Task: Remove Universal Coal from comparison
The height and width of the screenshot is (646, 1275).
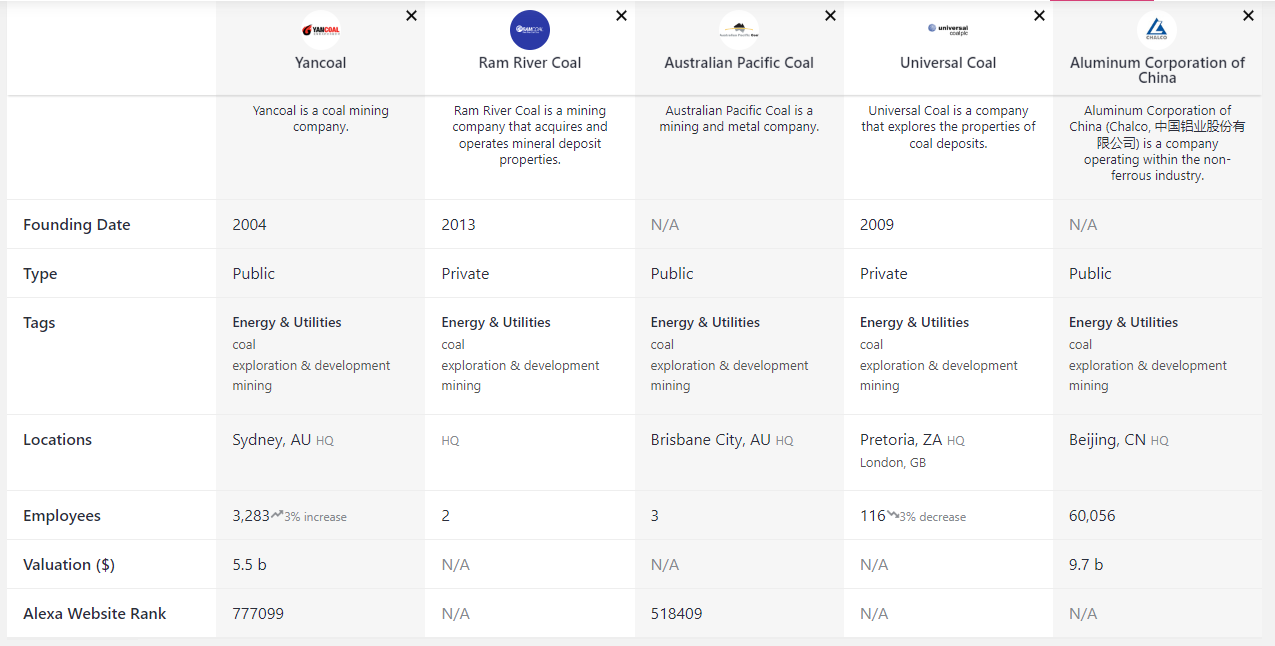Action: click(x=1039, y=16)
